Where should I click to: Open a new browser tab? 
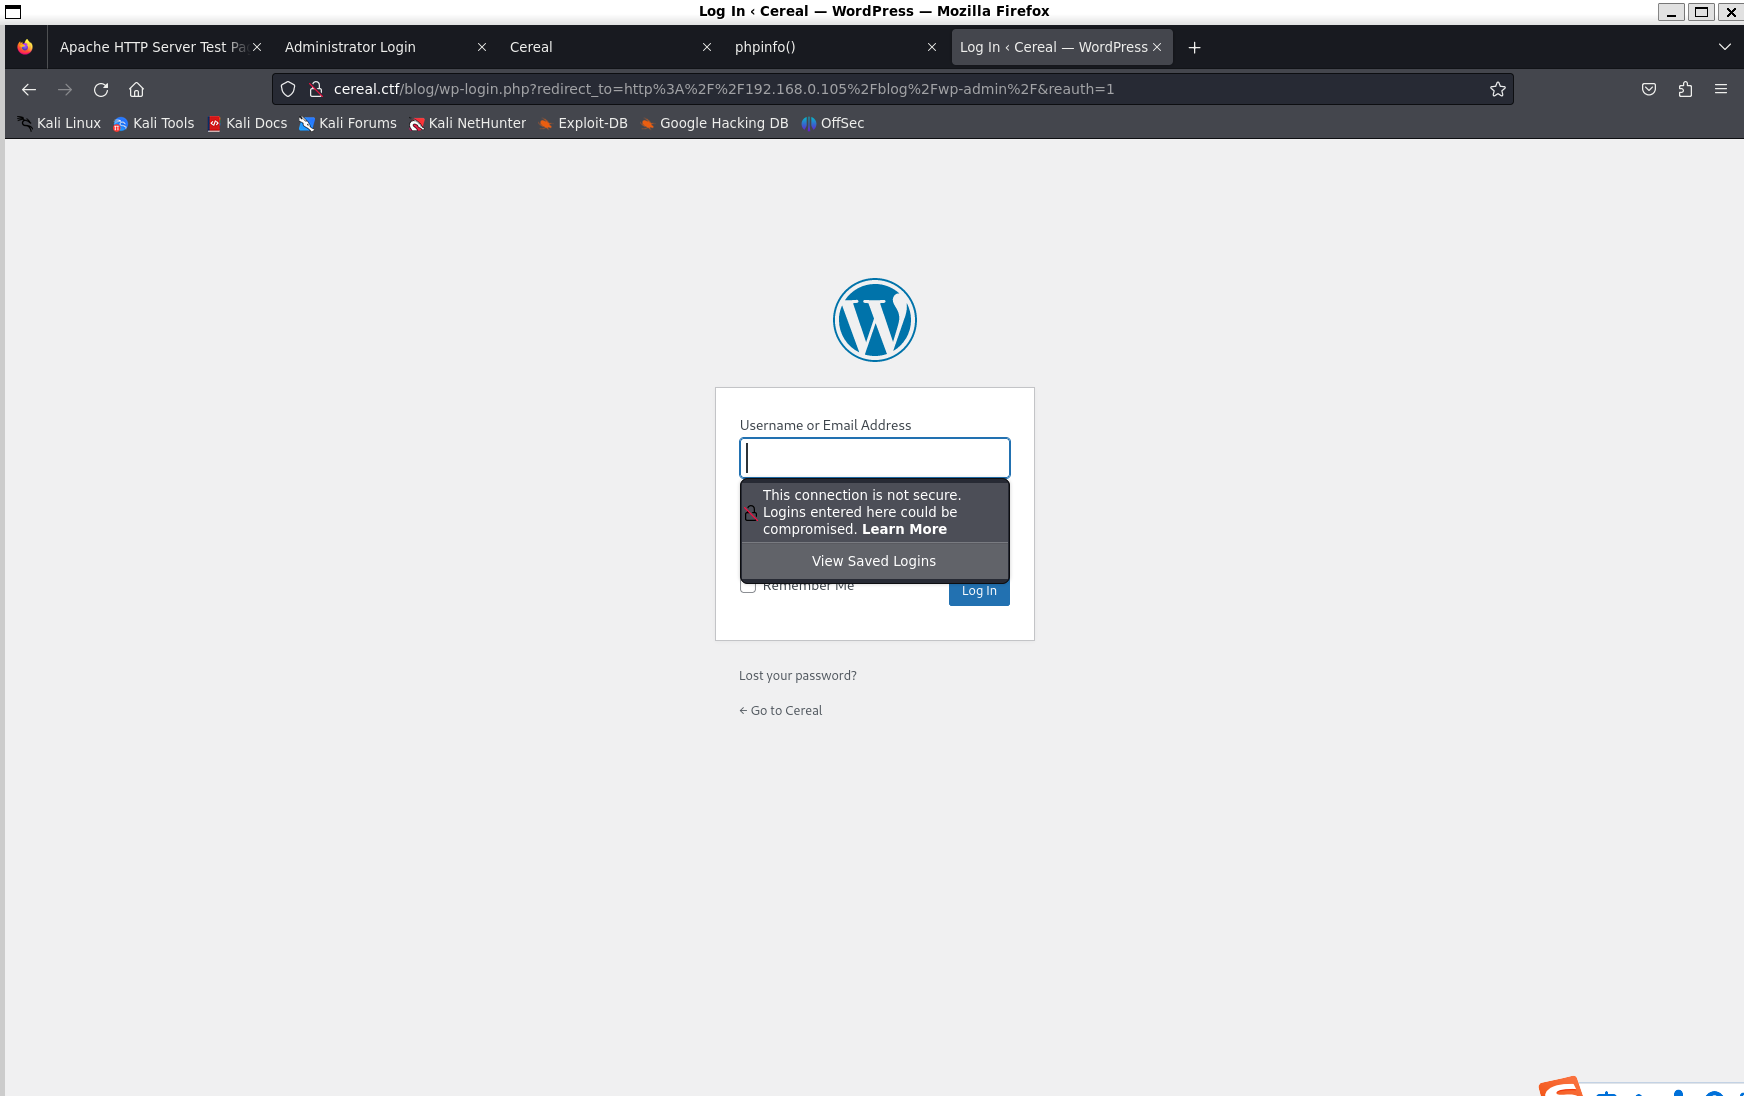click(x=1194, y=47)
